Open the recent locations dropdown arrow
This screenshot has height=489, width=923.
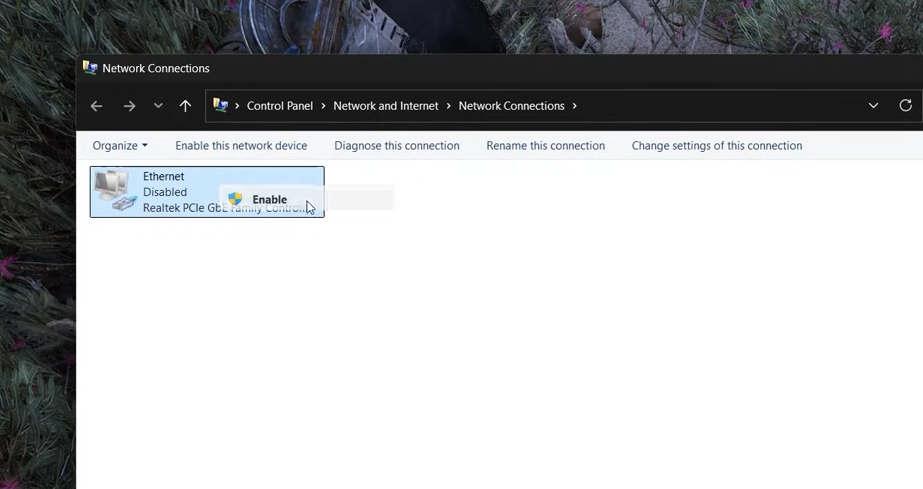(158, 106)
